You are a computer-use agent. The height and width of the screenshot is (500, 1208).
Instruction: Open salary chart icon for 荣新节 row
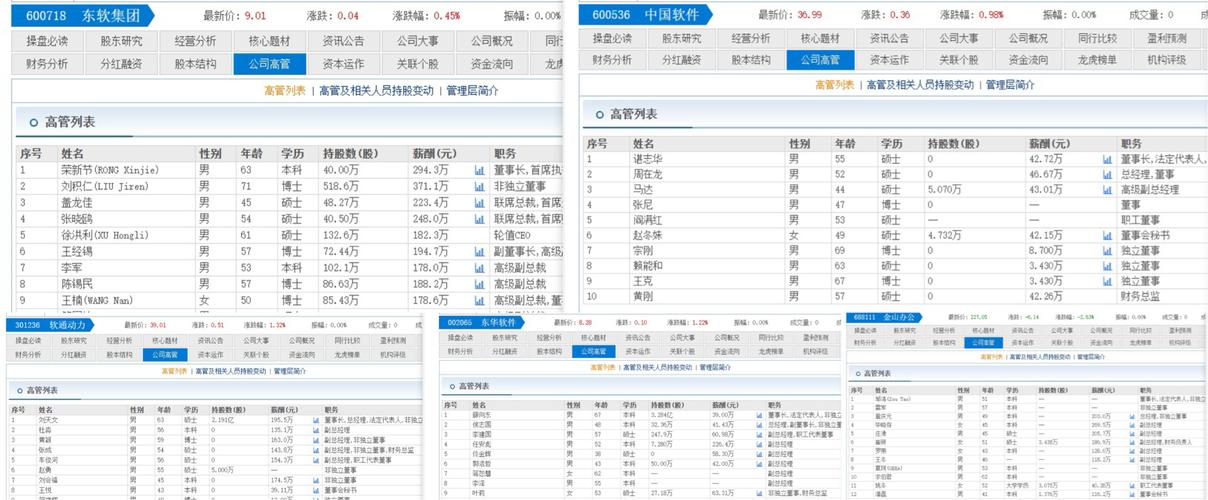[480, 171]
